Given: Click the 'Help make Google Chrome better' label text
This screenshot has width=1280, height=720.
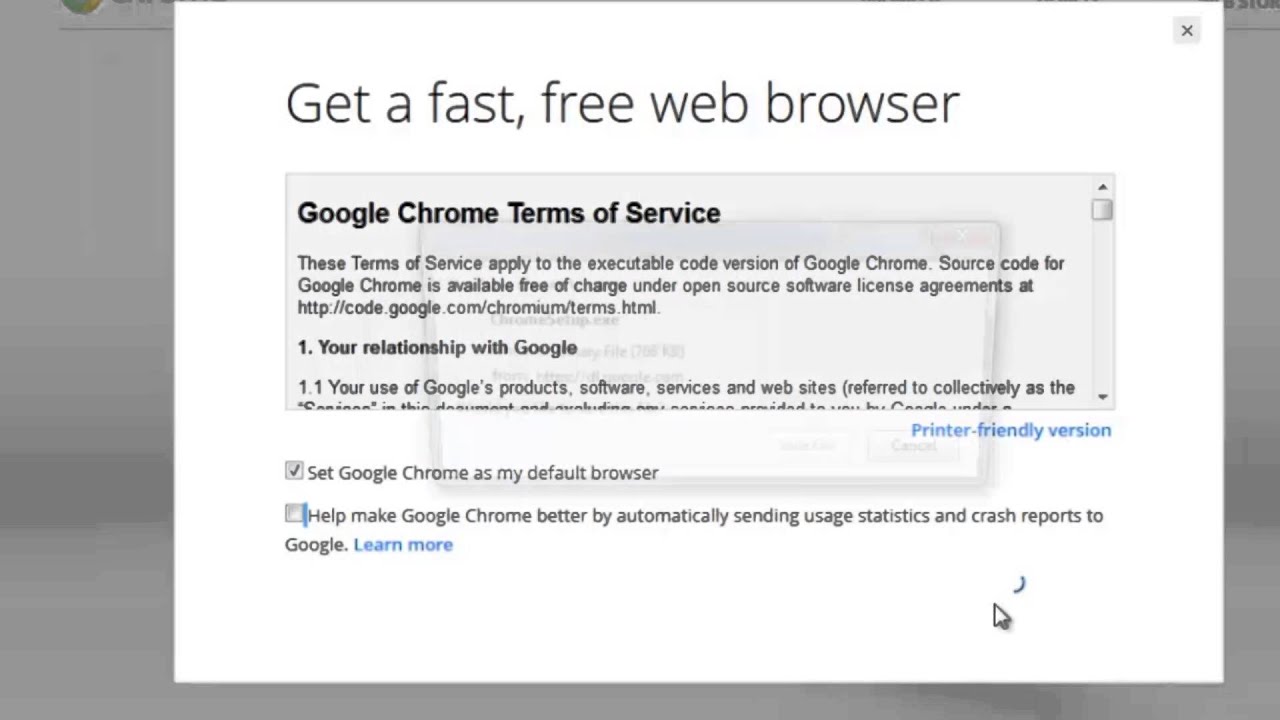Looking at the screenshot, I should [x=700, y=516].
